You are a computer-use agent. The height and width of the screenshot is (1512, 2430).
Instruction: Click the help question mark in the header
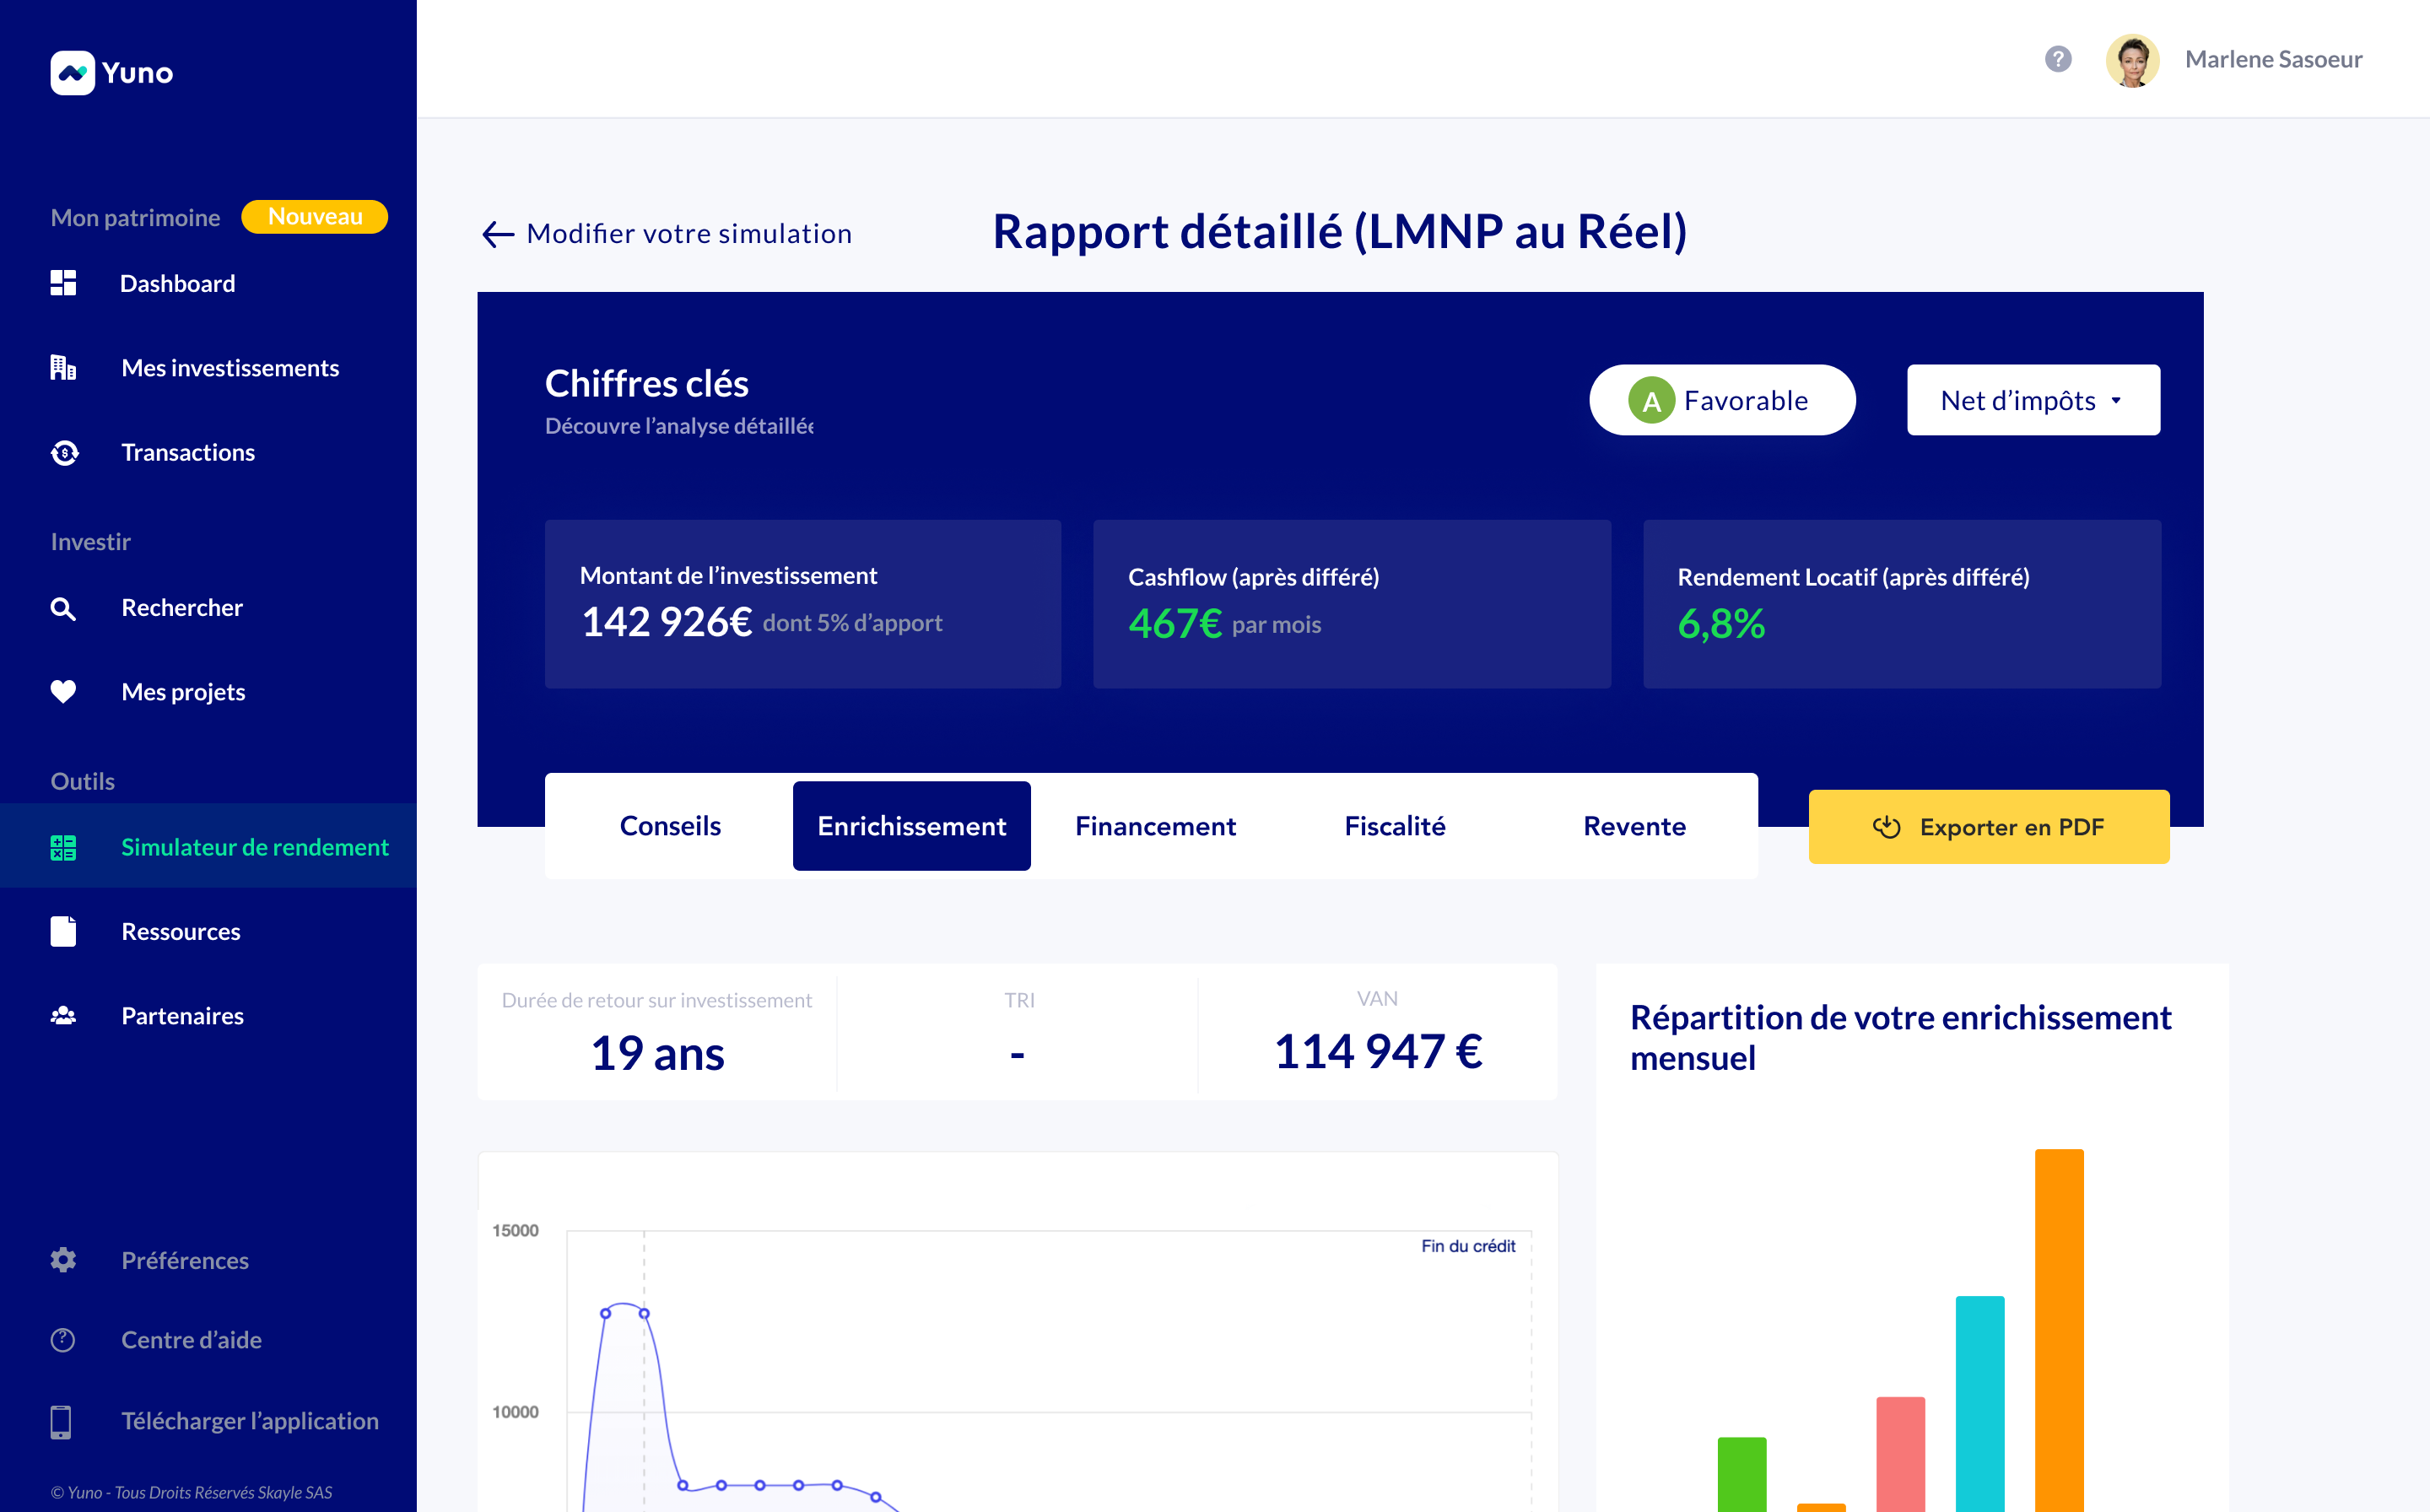tap(2058, 59)
